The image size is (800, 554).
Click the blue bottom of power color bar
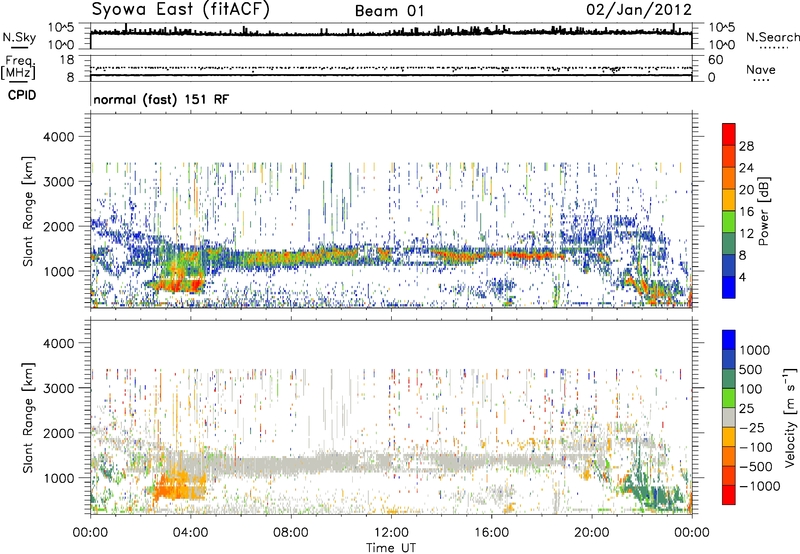(x=729, y=287)
